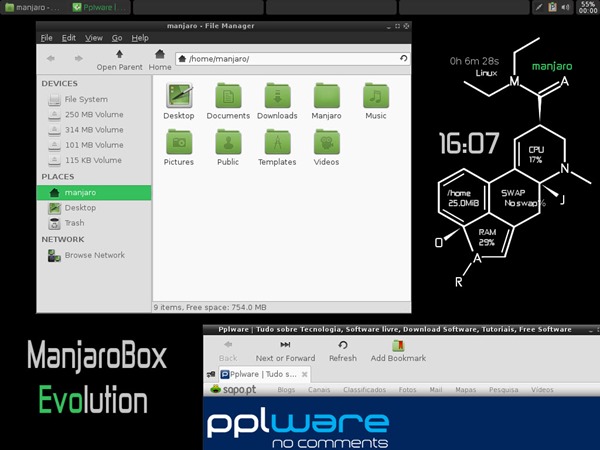Open the View menu

(x=94, y=38)
